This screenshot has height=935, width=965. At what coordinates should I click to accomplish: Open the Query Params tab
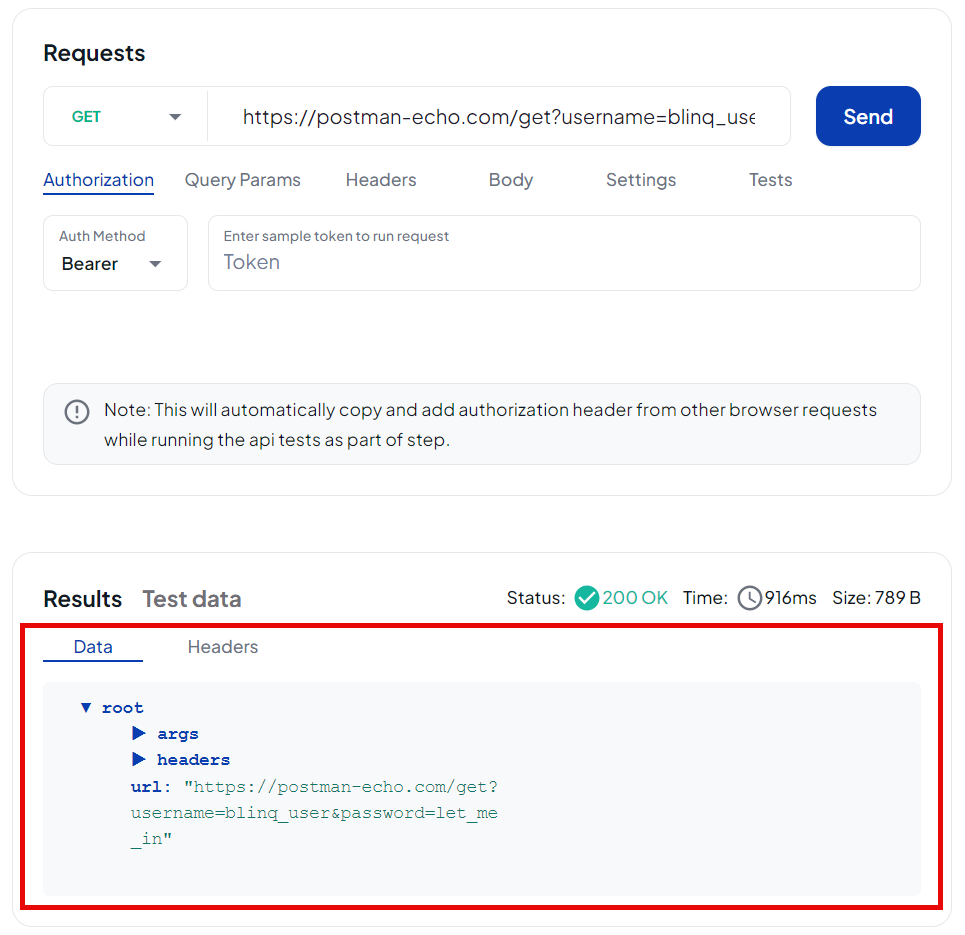coord(242,180)
